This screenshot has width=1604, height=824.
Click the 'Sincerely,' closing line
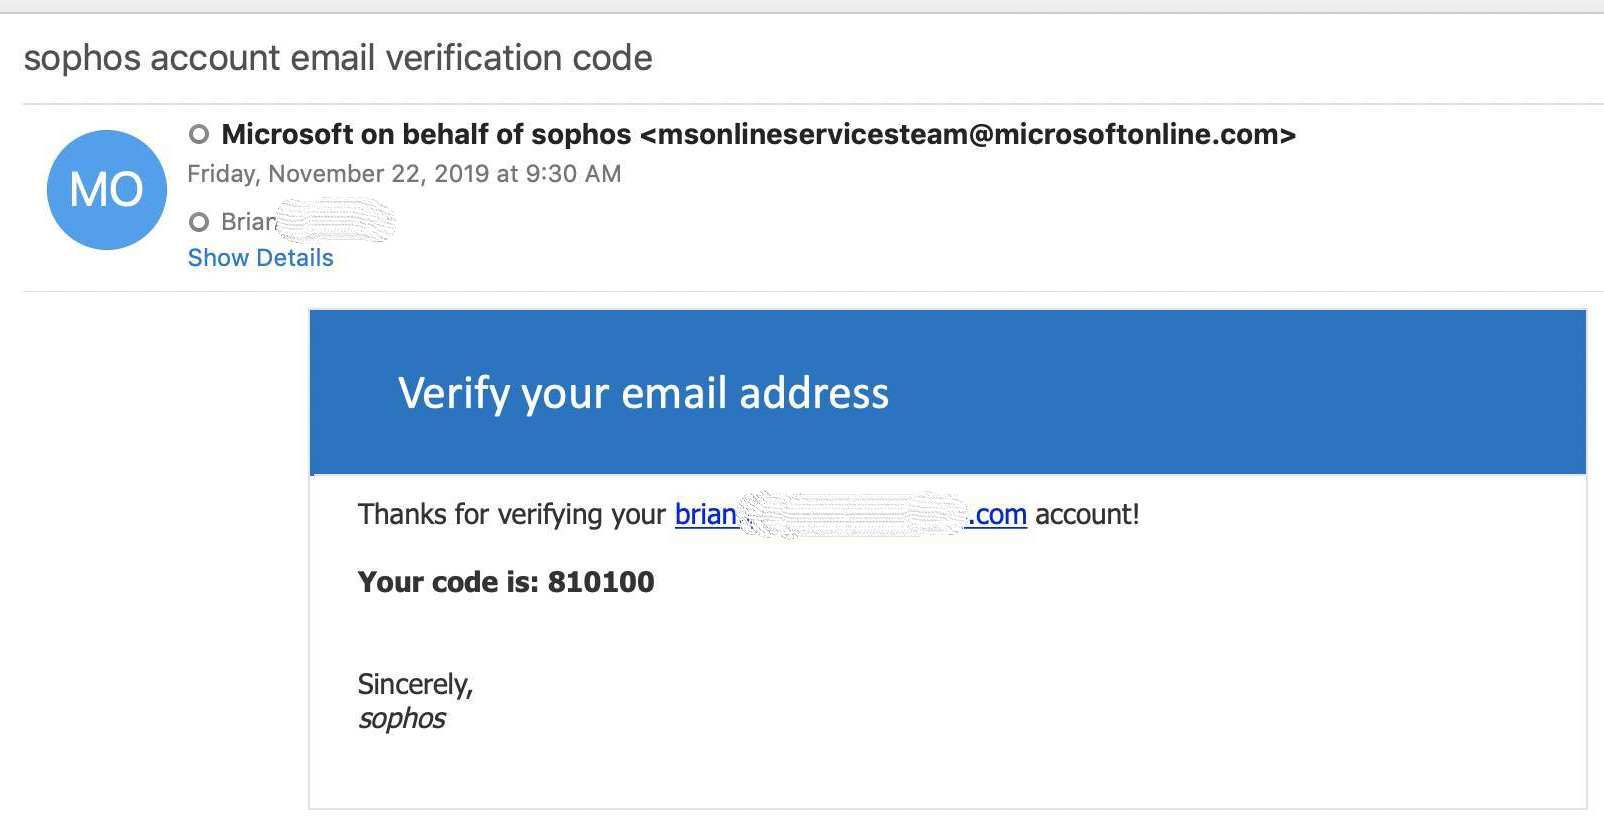tap(415, 684)
